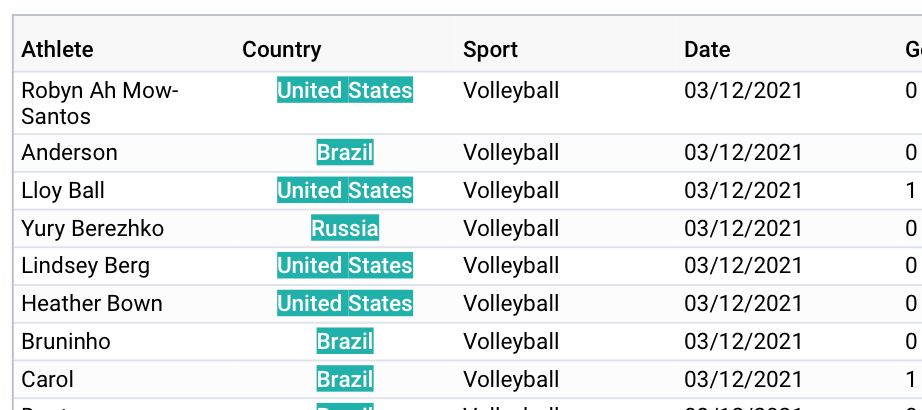Select the Yury Berezhko cell
922x410 pixels.
(x=123, y=228)
